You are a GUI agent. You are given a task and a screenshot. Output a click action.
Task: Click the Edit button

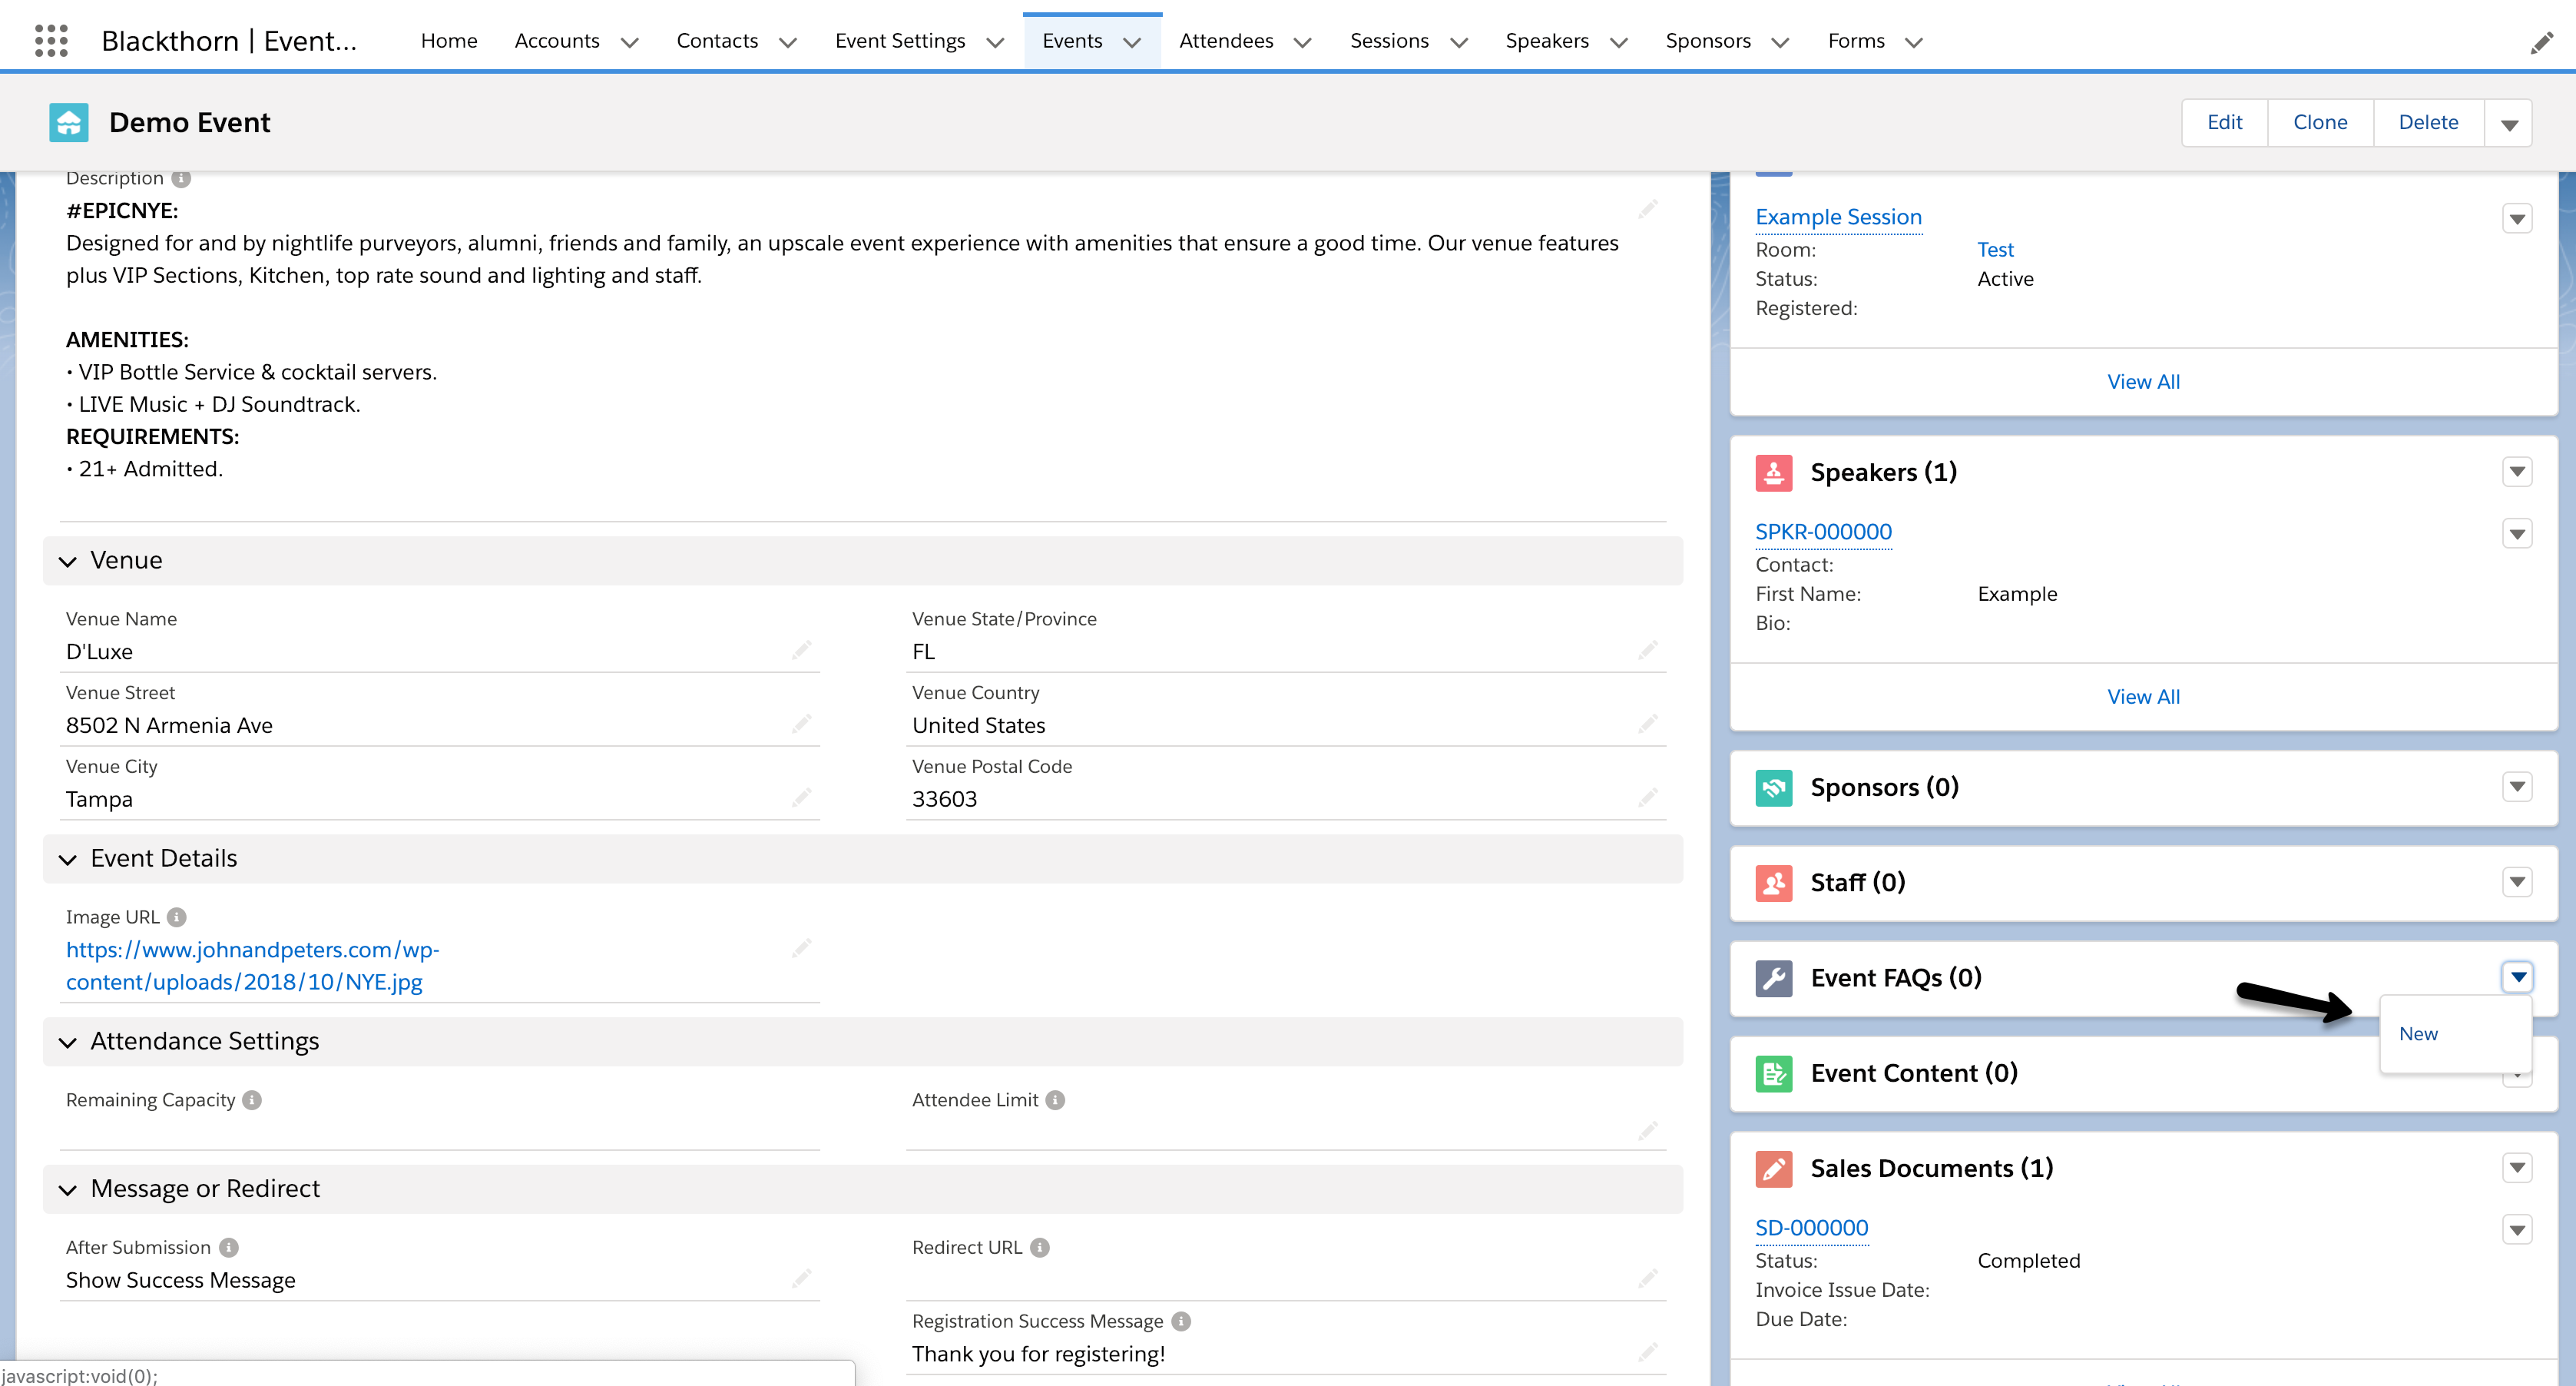click(x=2224, y=123)
